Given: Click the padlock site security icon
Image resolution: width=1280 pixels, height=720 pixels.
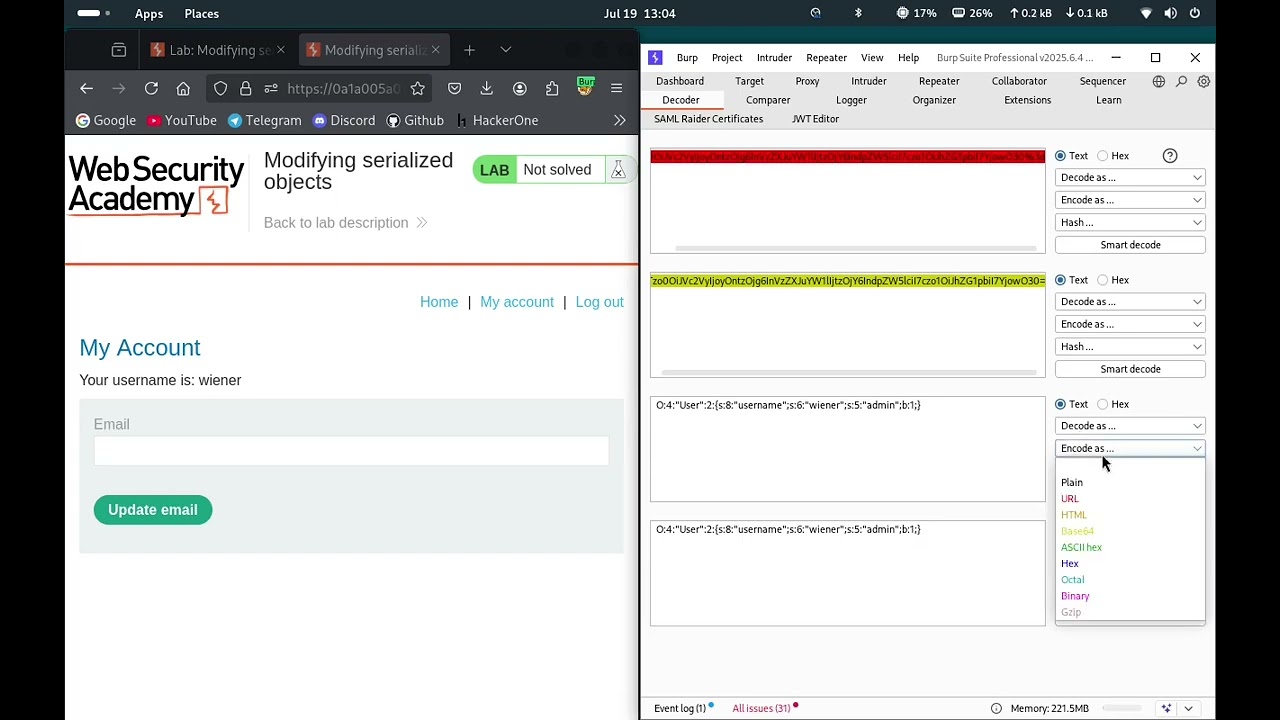Looking at the screenshot, I should 246,89.
